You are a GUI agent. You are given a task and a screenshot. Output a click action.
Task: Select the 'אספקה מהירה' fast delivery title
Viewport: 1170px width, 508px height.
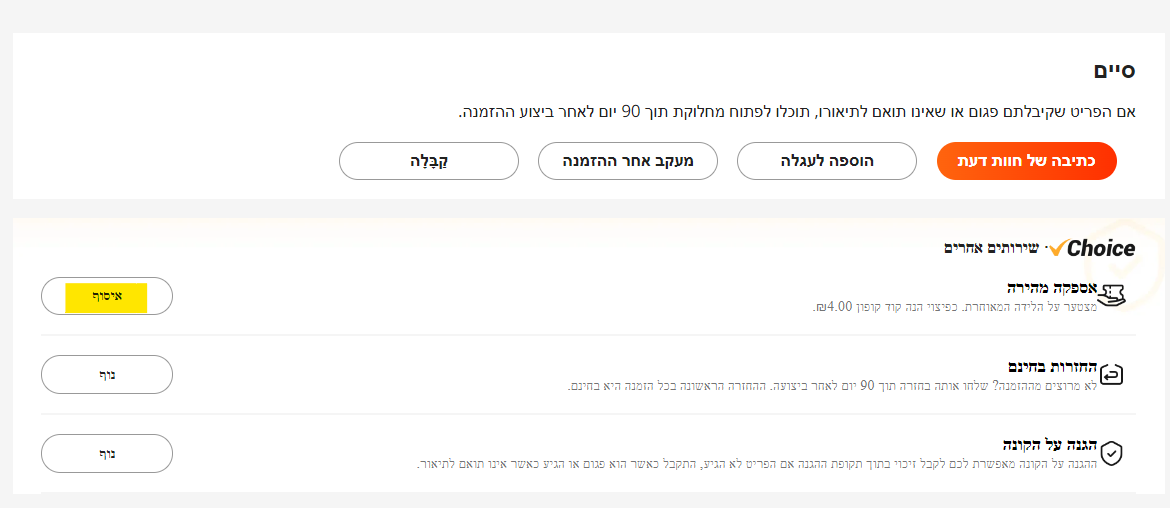pyautogui.click(x=1052, y=288)
